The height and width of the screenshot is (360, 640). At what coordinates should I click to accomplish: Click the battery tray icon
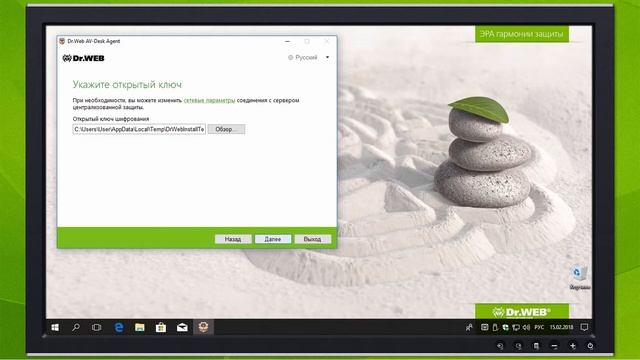click(495, 327)
